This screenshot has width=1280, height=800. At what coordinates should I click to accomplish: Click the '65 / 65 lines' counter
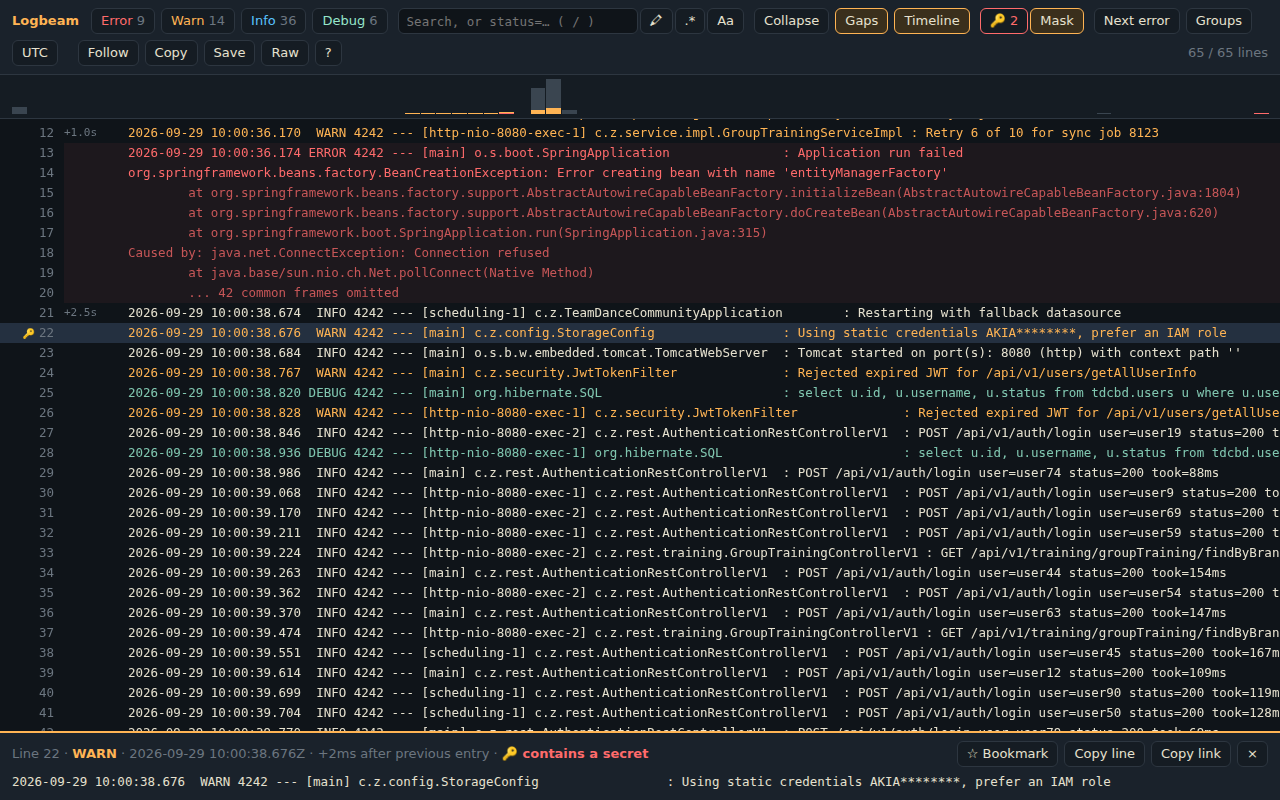(1228, 53)
